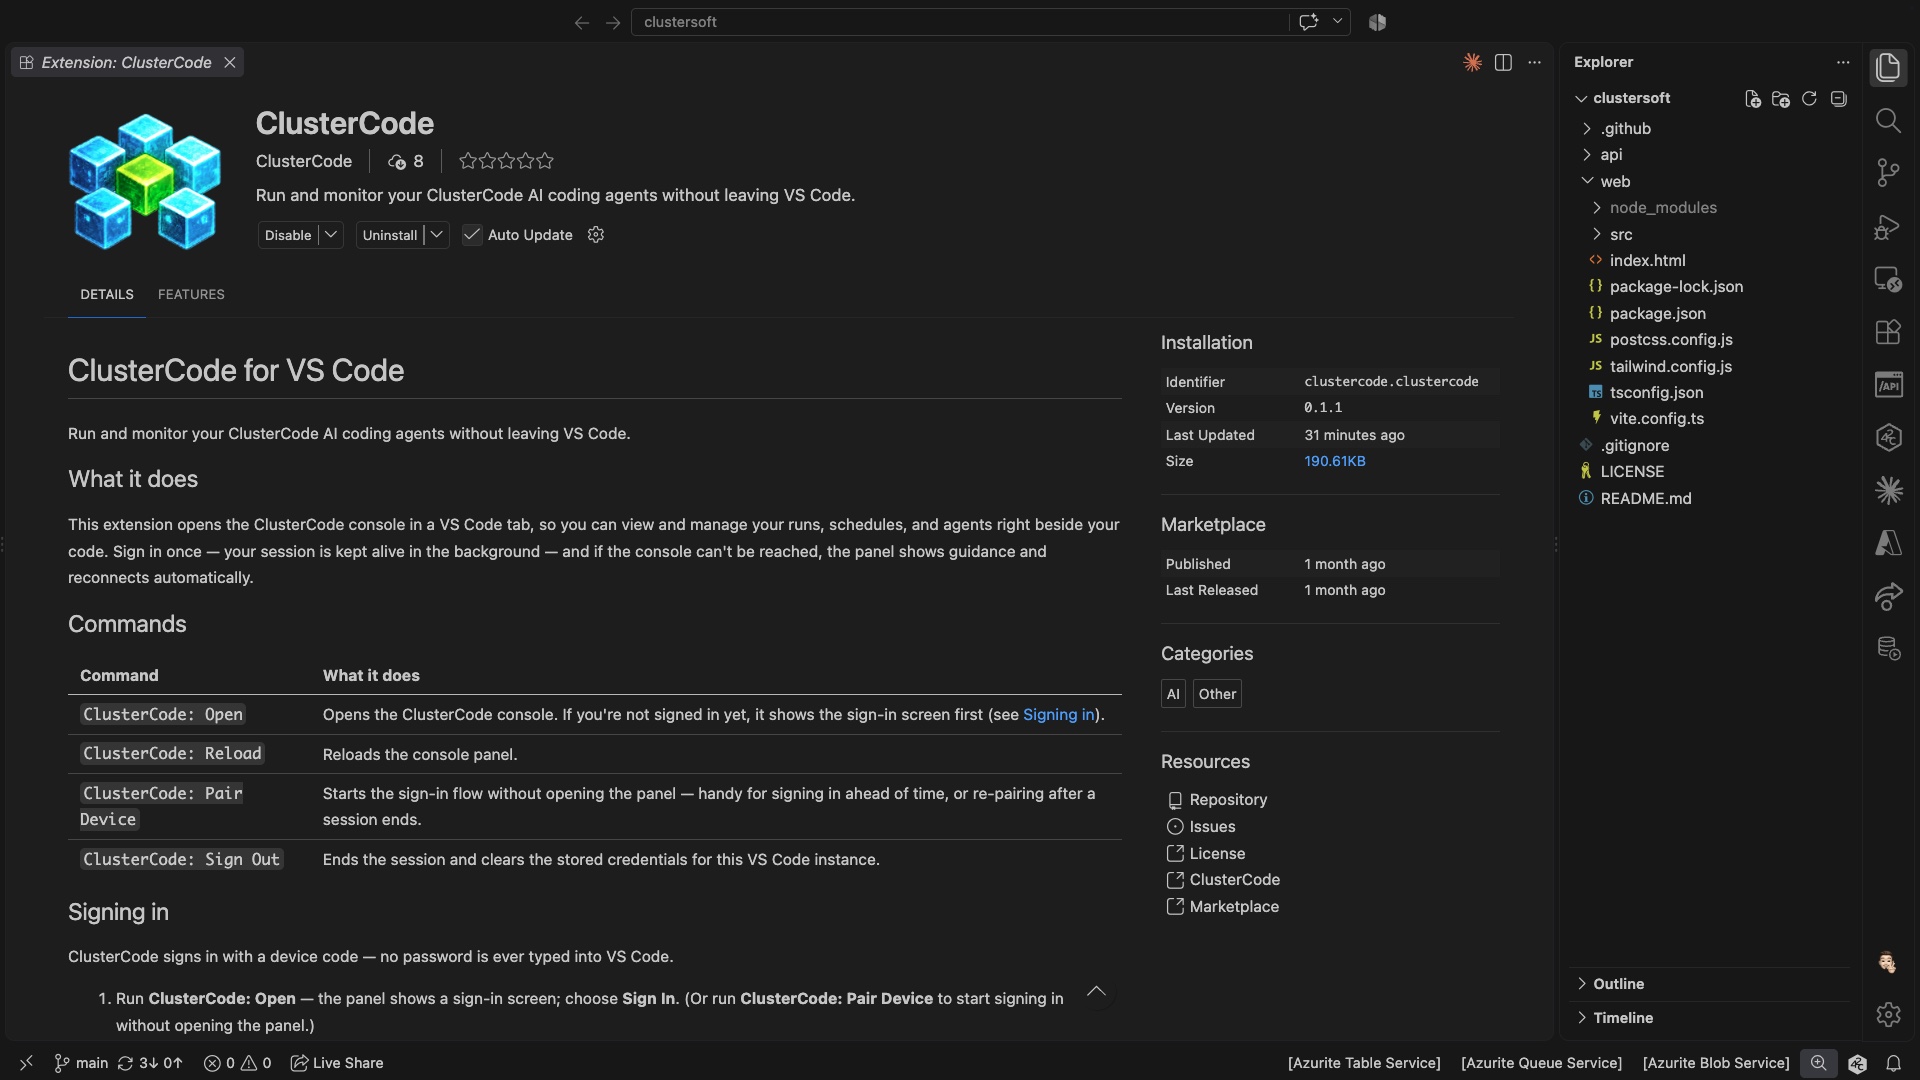This screenshot has width=1920, height=1080.
Task: Click the New Folder icon in Explorer
Action: pos(1780,98)
